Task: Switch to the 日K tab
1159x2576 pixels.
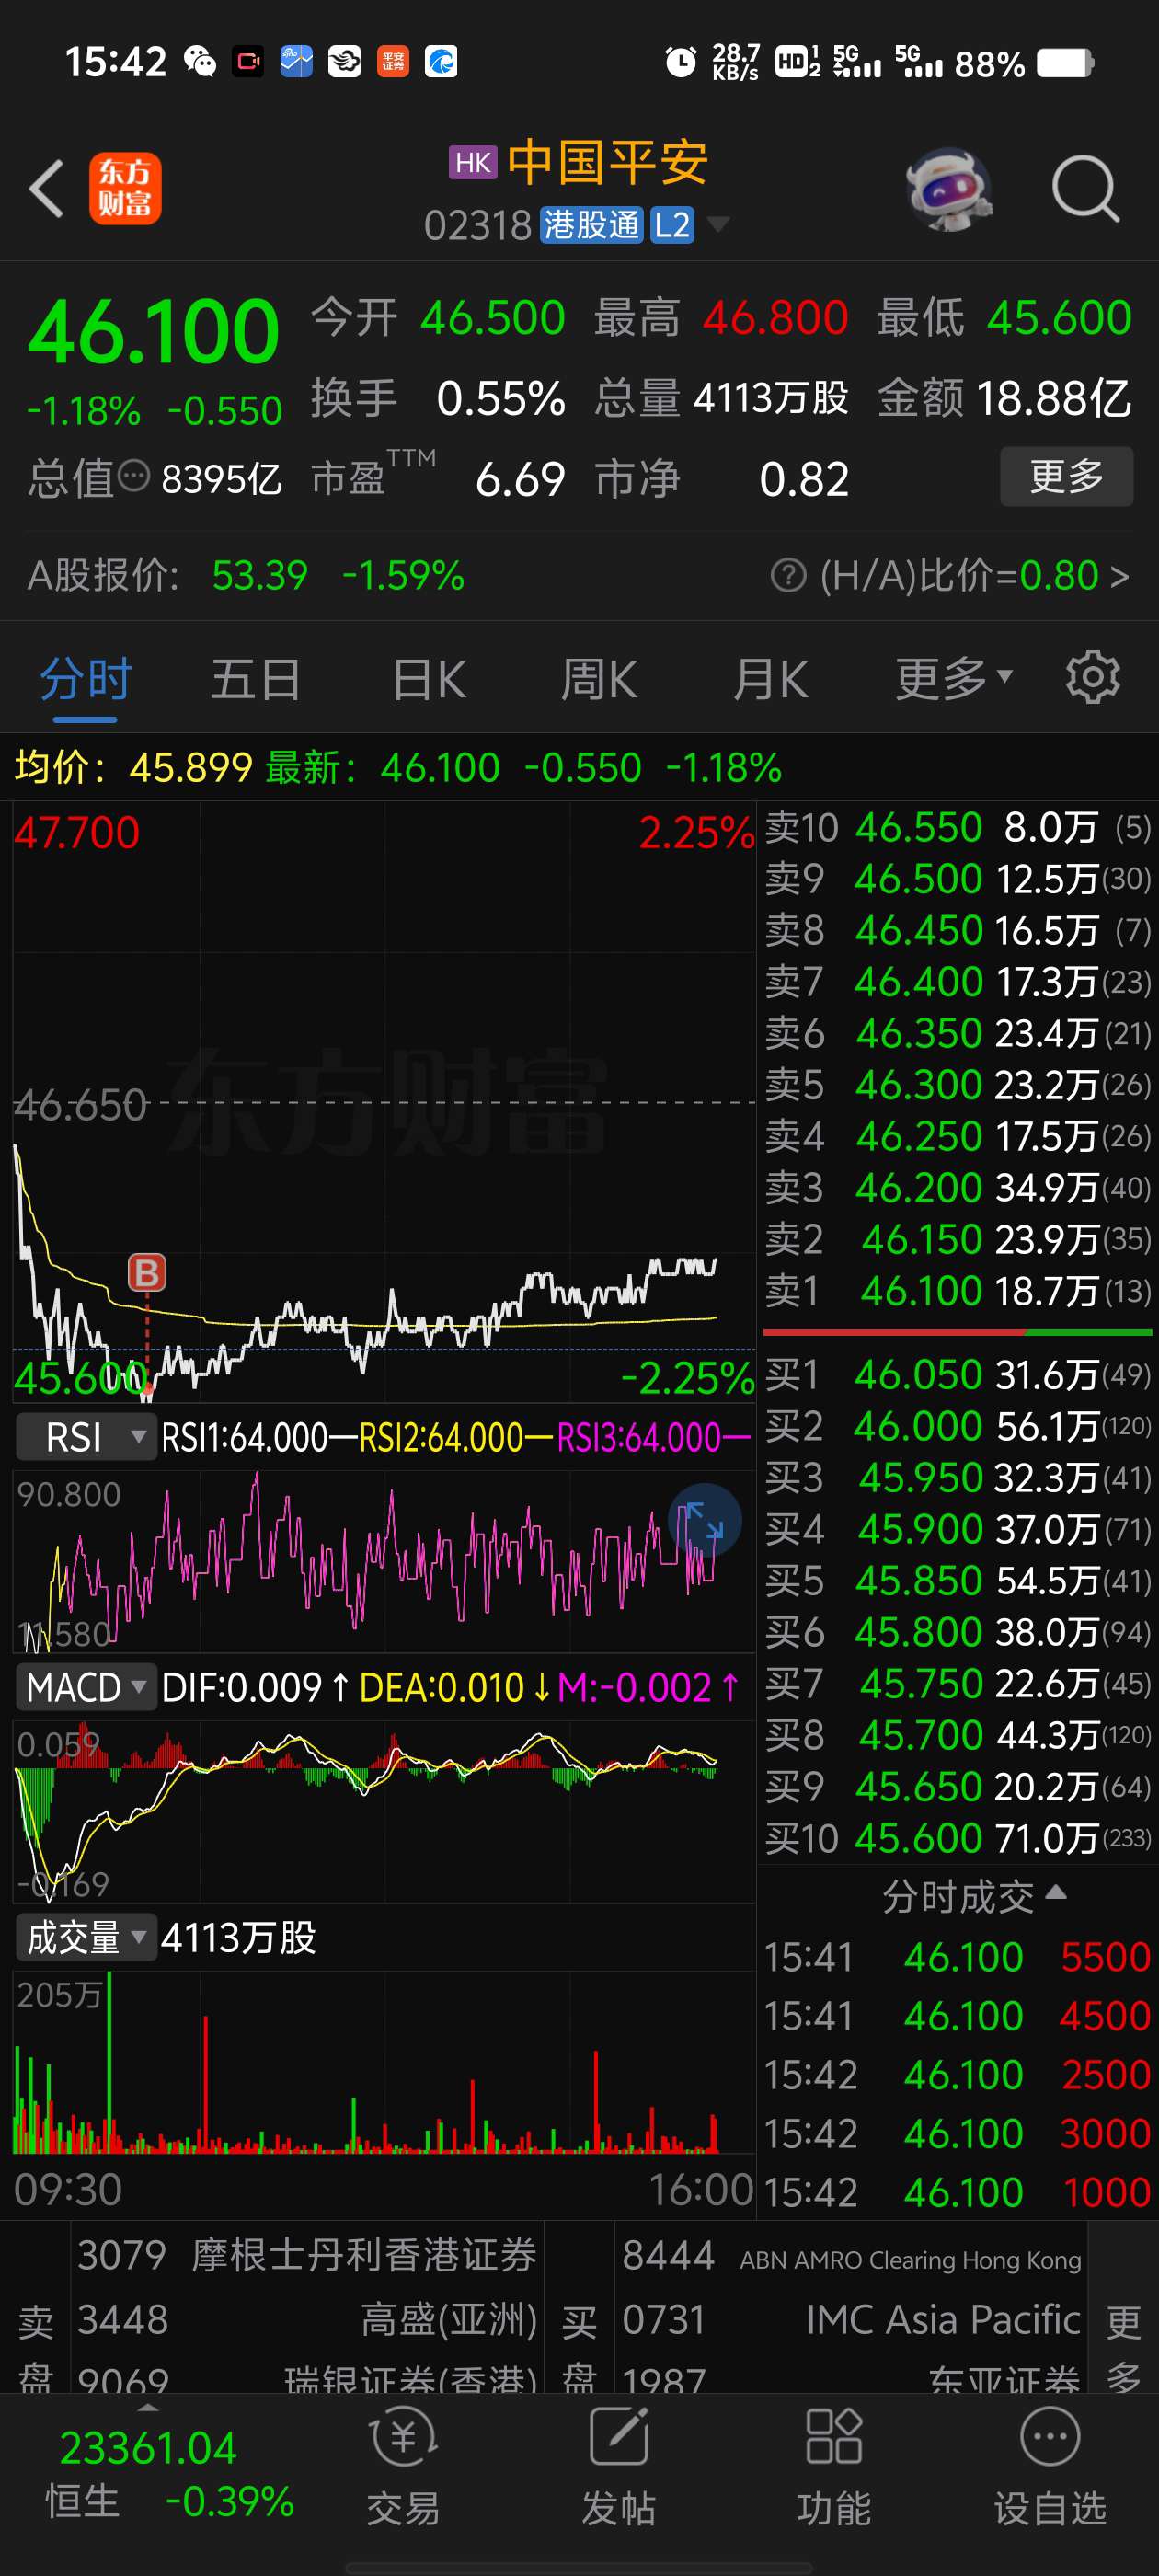Action: 429,679
